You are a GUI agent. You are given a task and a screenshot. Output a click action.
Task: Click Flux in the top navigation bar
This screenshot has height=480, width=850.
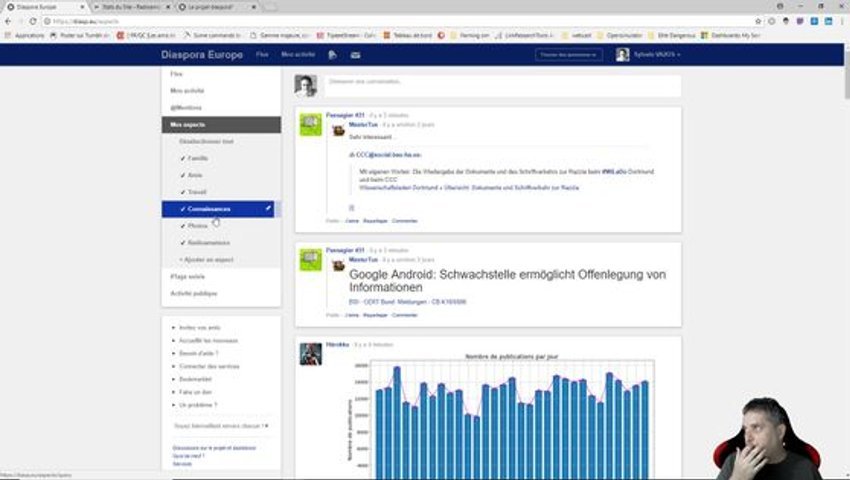tap(262, 54)
